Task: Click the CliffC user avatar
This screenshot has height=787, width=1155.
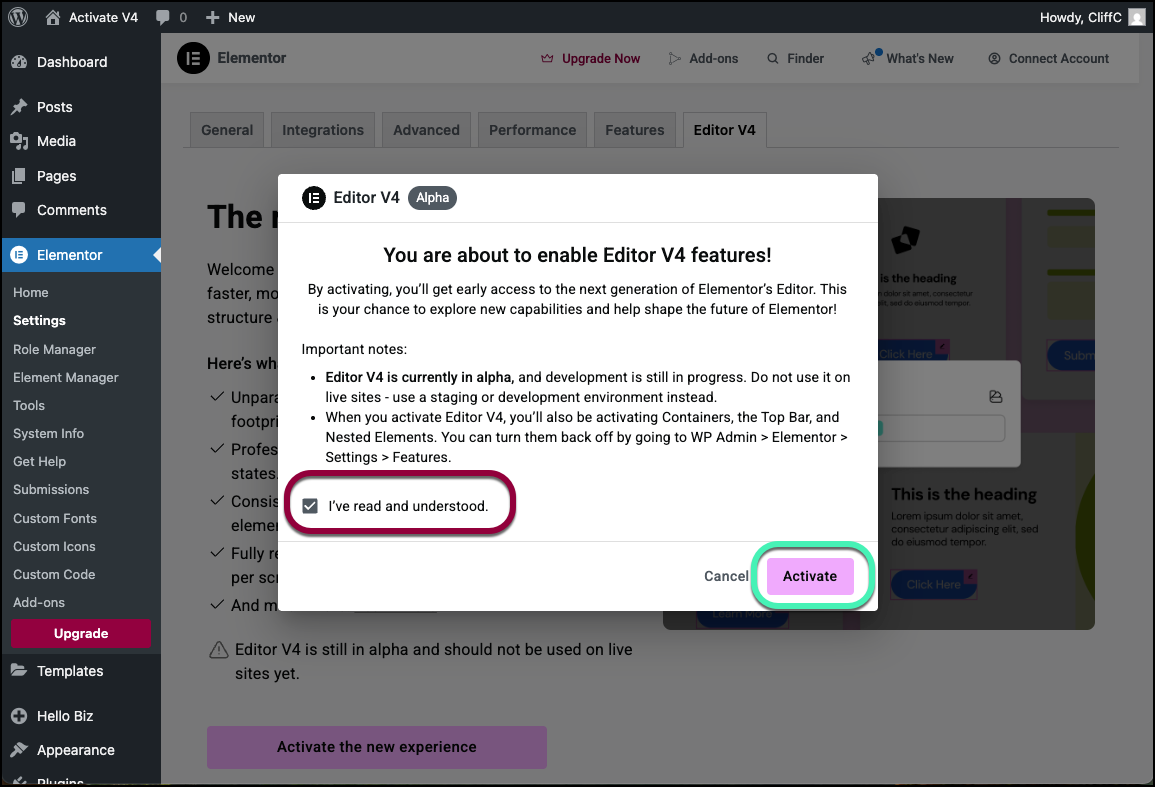Action: coord(1136,17)
